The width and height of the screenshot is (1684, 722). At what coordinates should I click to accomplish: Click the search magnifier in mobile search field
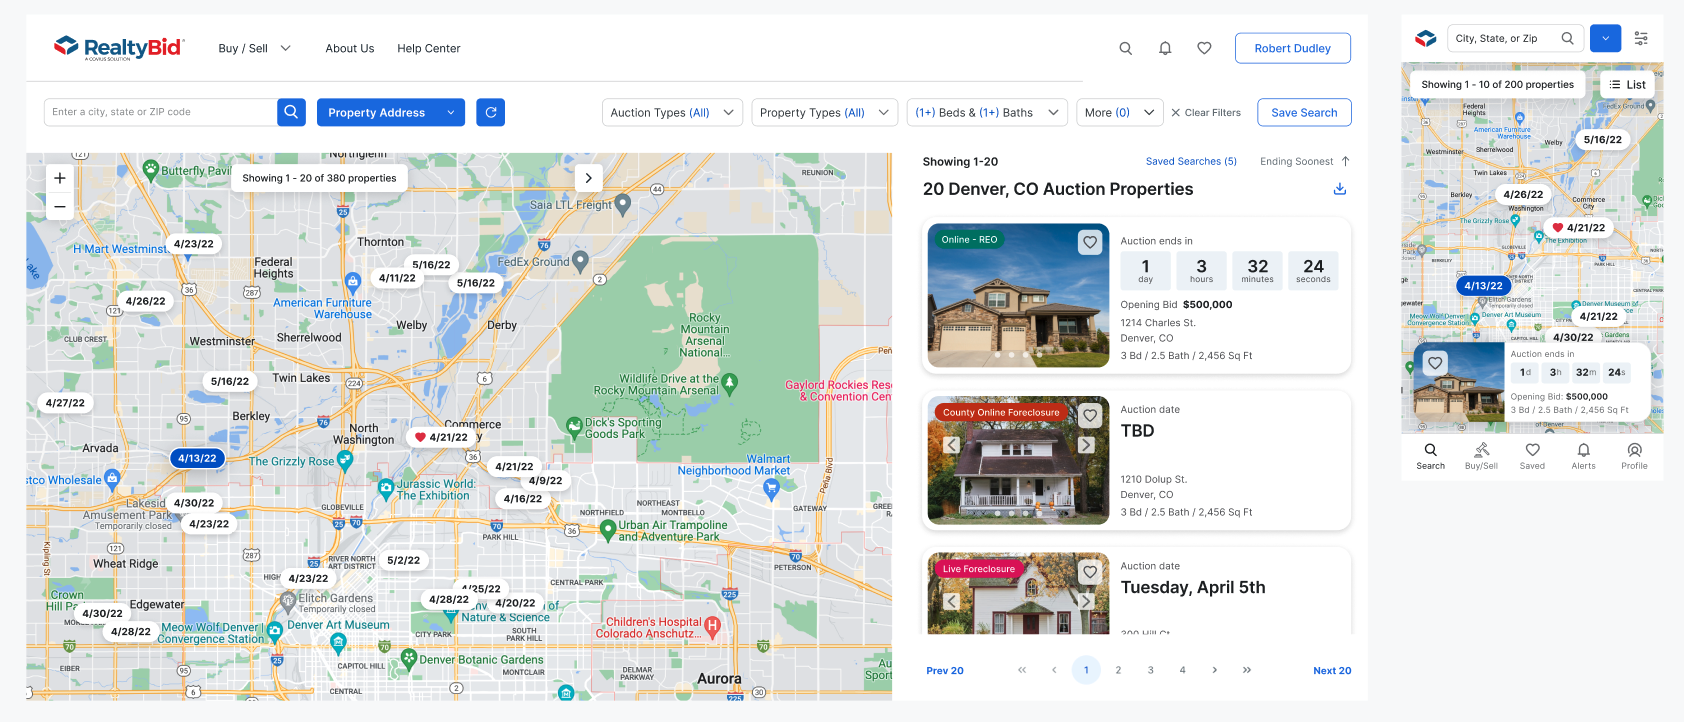pyautogui.click(x=1567, y=38)
